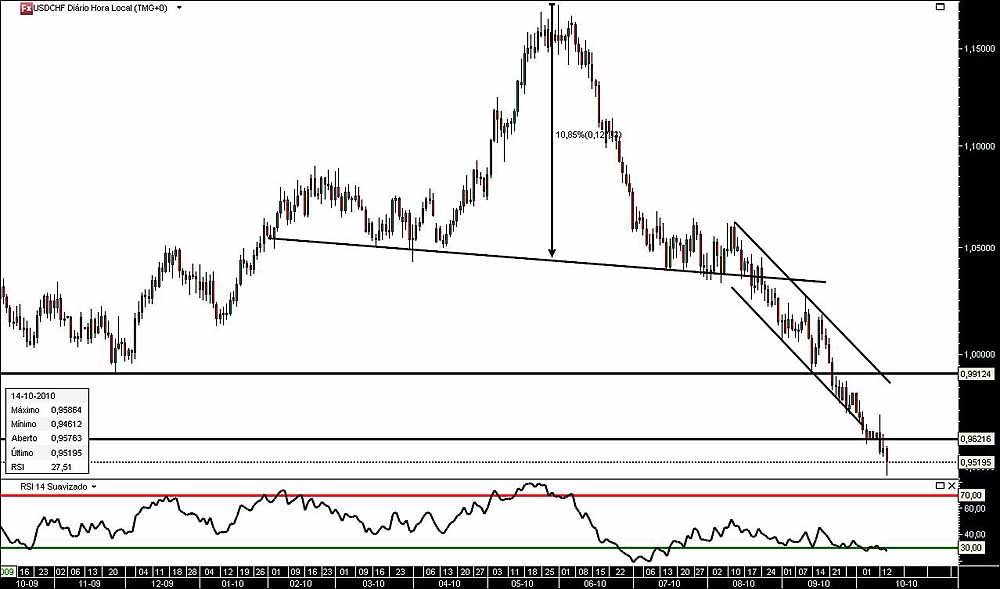1000x589 pixels.
Task: Open the RSI 14 Suavizado indicator dropdown
Action: (x=94, y=486)
